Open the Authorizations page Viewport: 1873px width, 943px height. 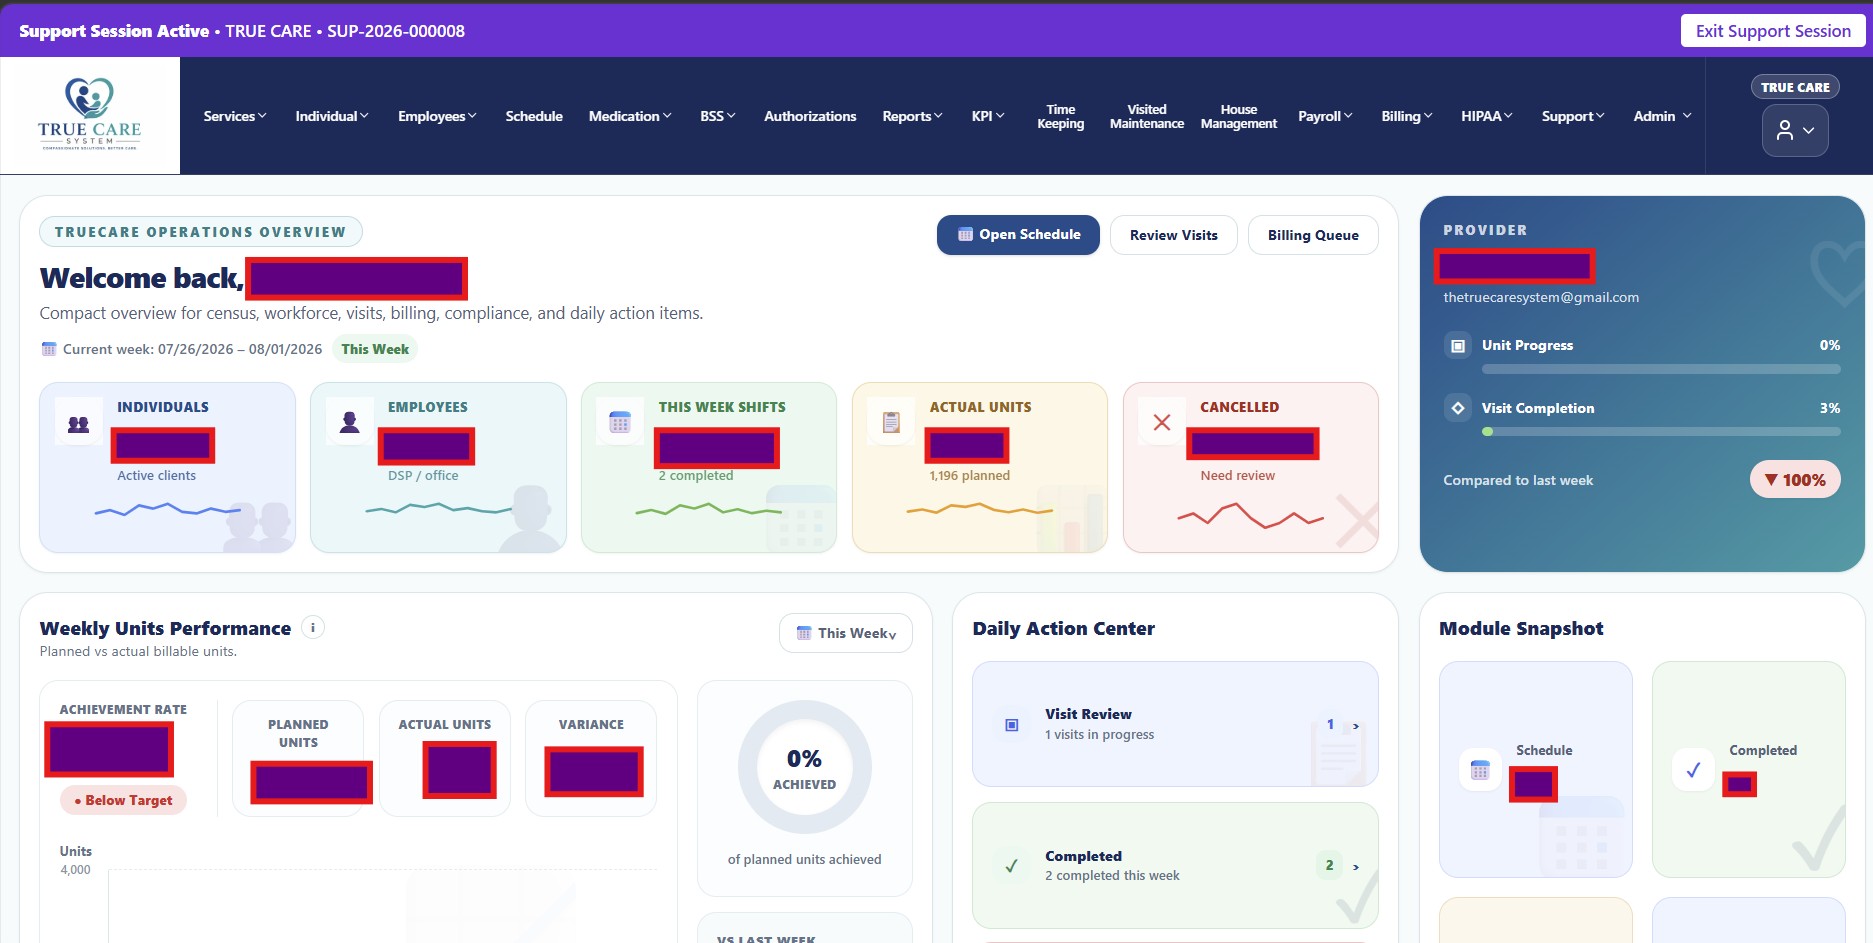tap(810, 116)
